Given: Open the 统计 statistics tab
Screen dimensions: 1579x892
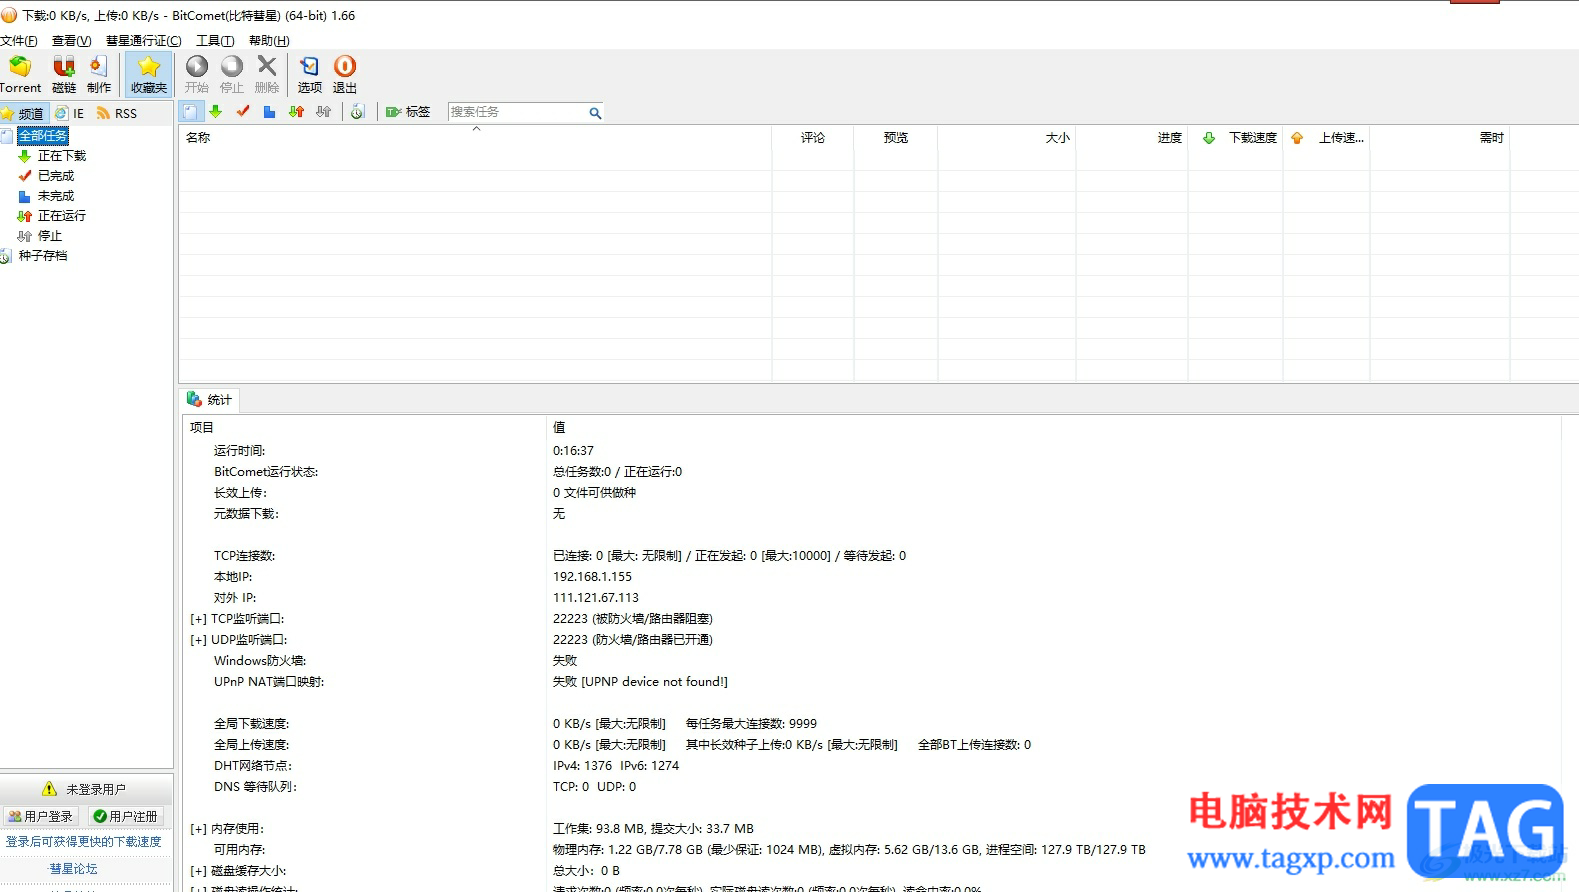Looking at the screenshot, I should 209,400.
